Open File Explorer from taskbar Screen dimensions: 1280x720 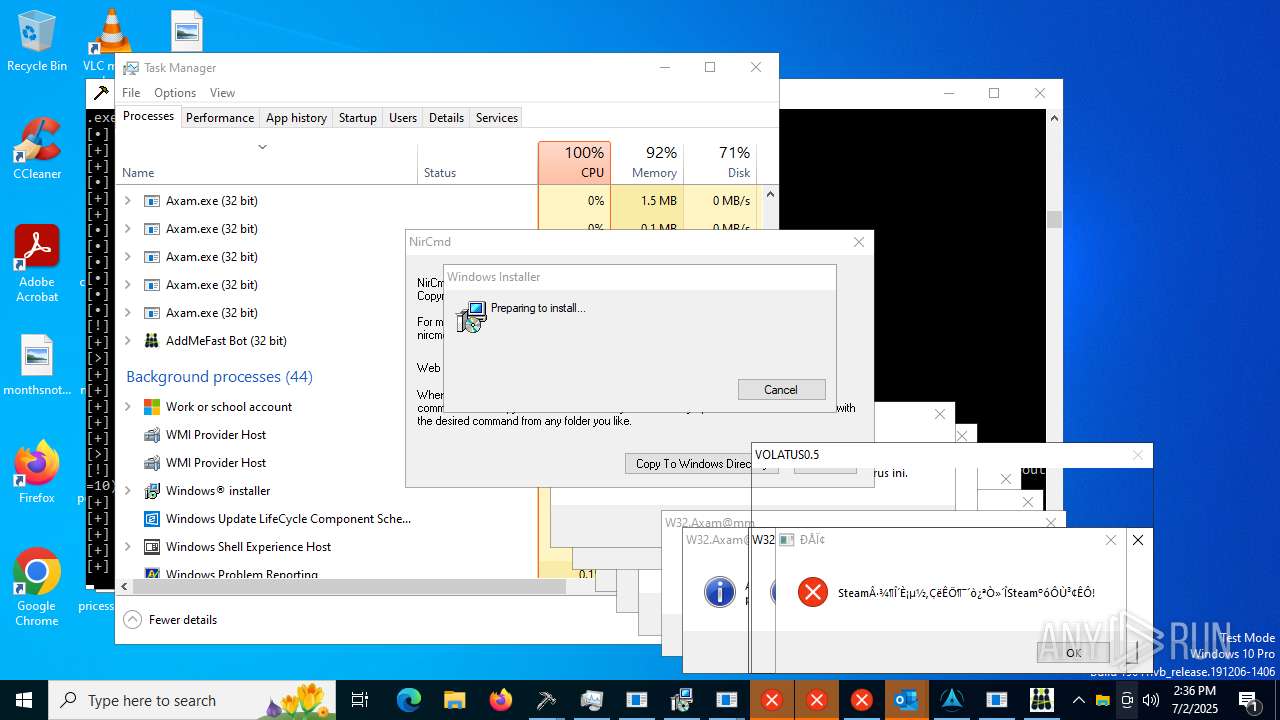coord(454,700)
